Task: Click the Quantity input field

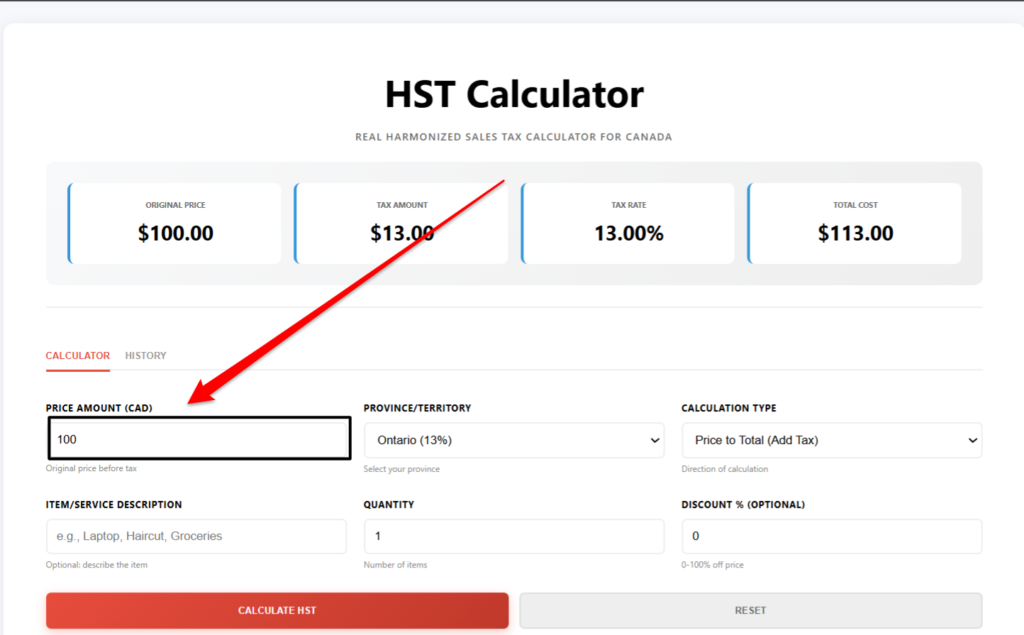Action: pos(514,536)
